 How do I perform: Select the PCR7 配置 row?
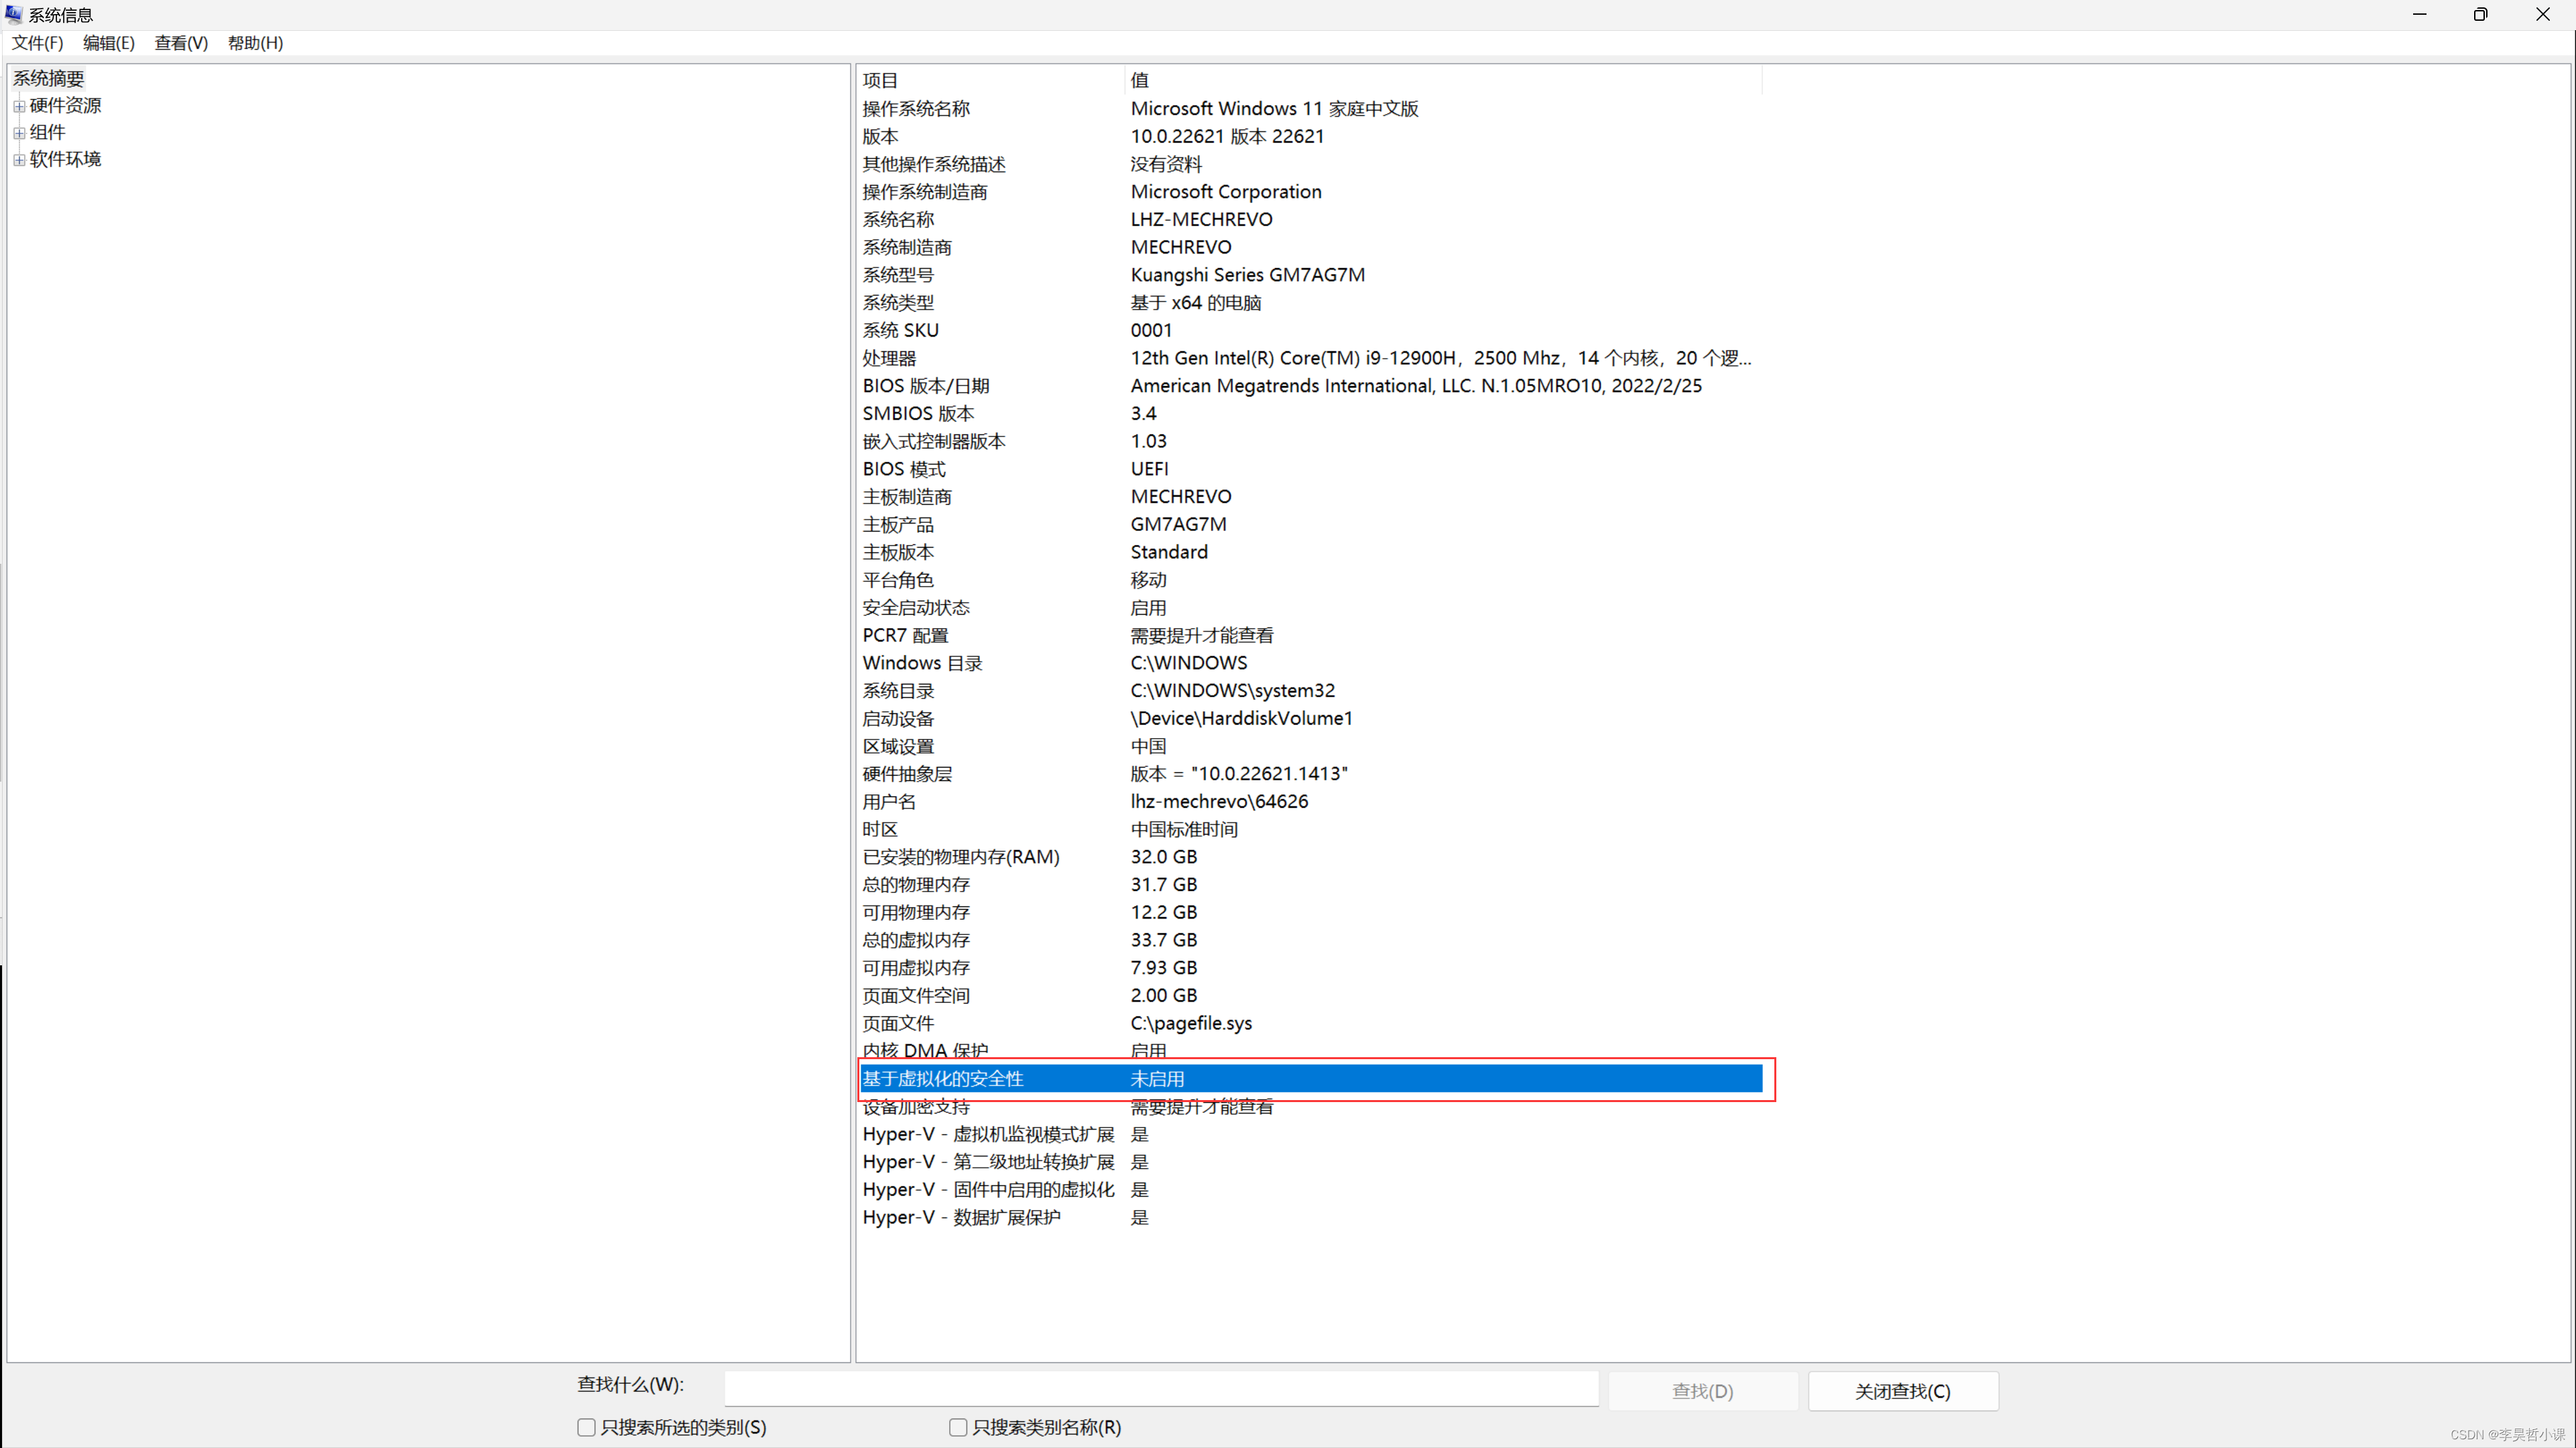point(1310,635)
